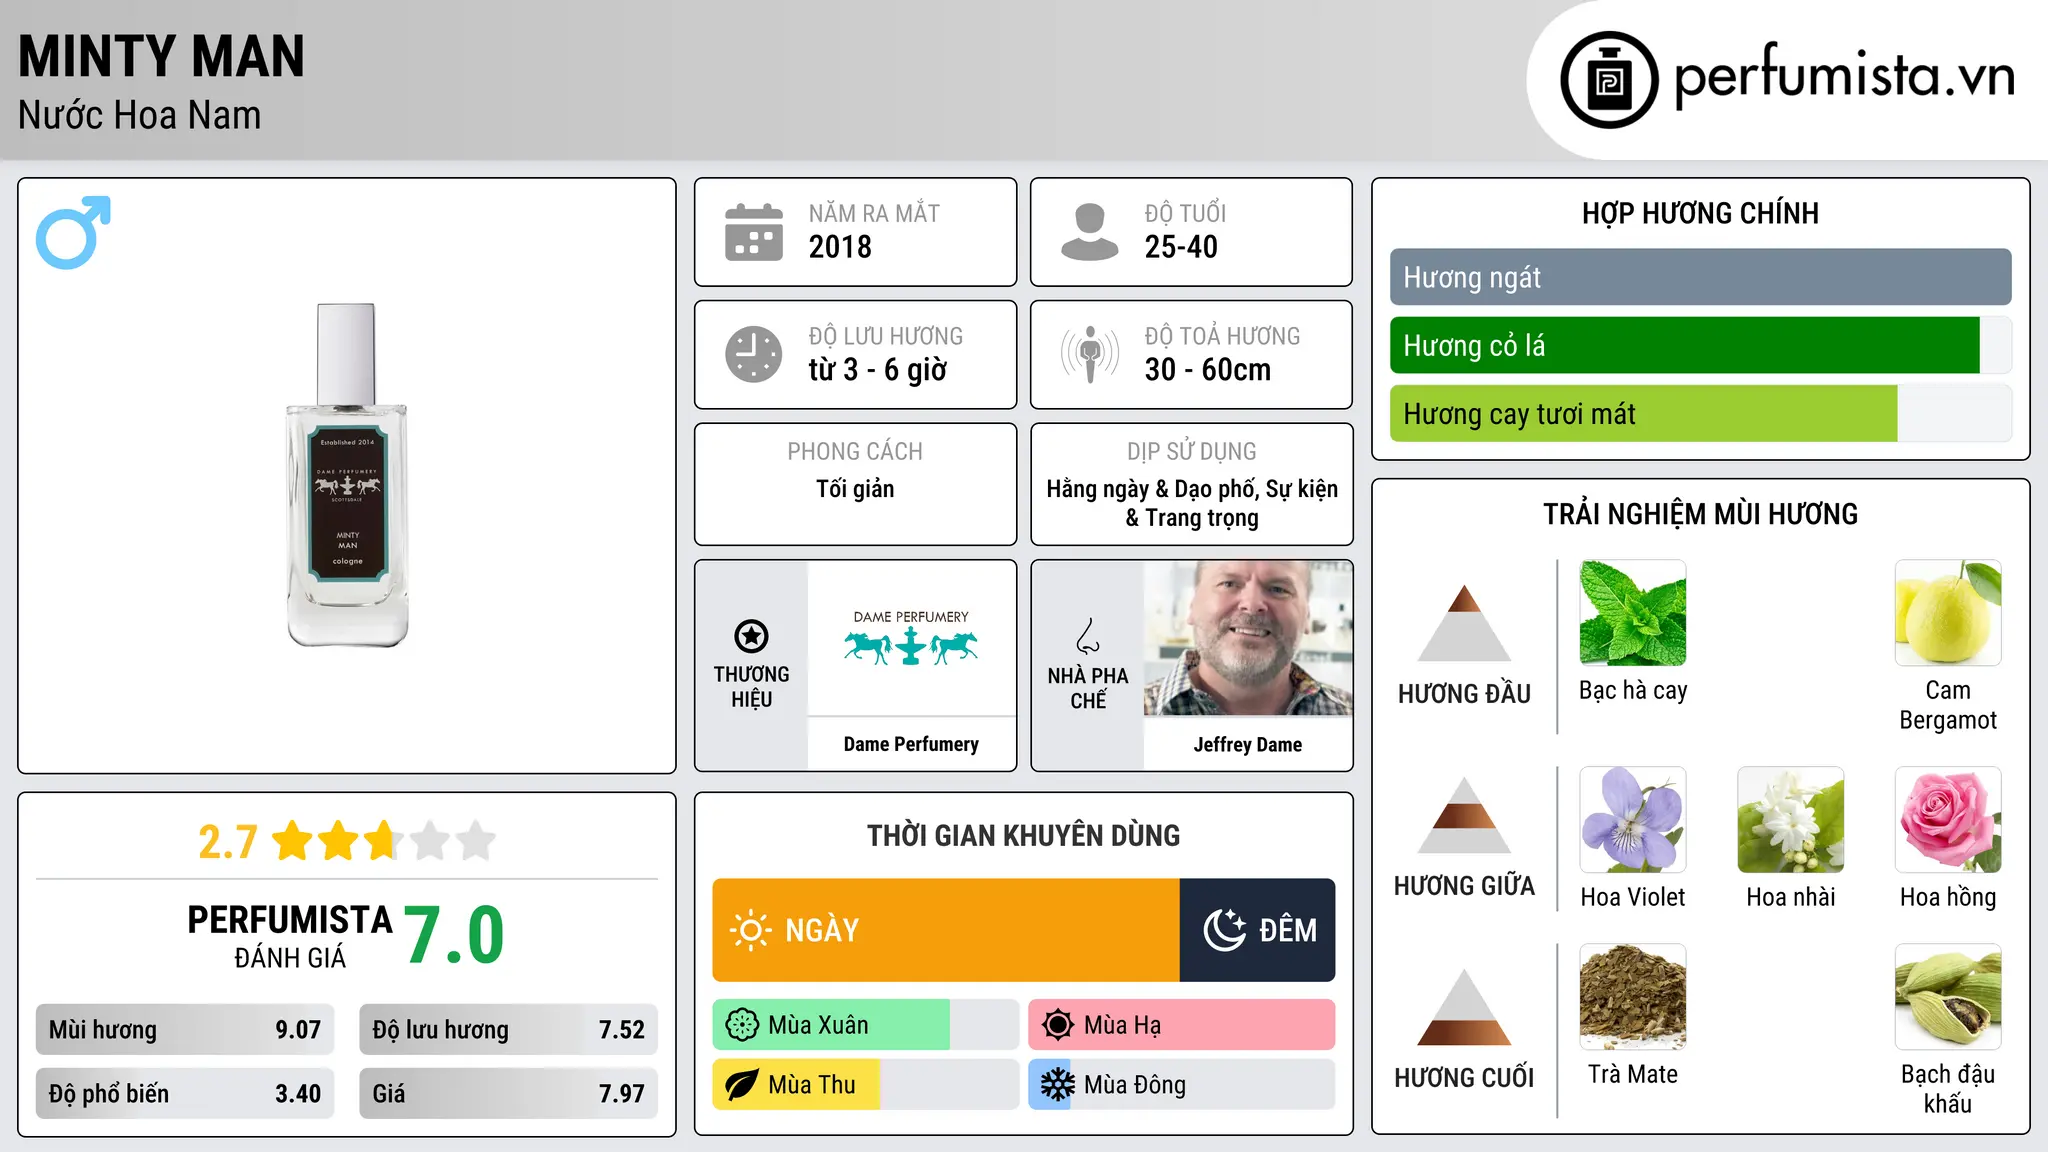
Task: Open the Minty Man bottle product image
Action: (x=347, y=476)
